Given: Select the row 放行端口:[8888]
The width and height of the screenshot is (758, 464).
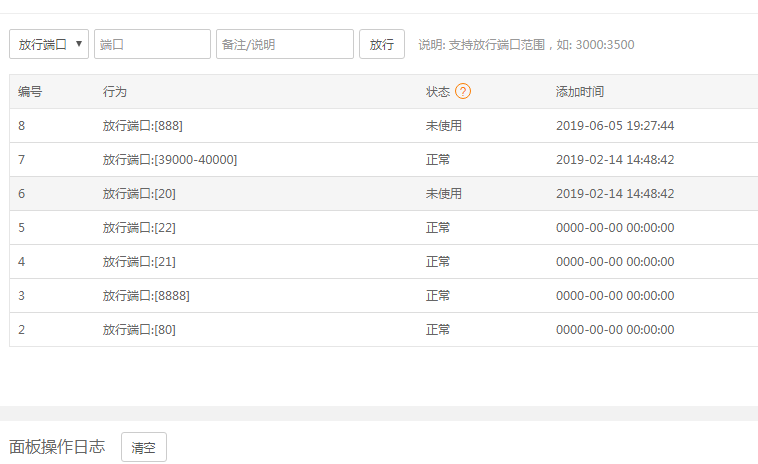Looking at the screenshot, I should pyautogui.click(x=384, y=295).
